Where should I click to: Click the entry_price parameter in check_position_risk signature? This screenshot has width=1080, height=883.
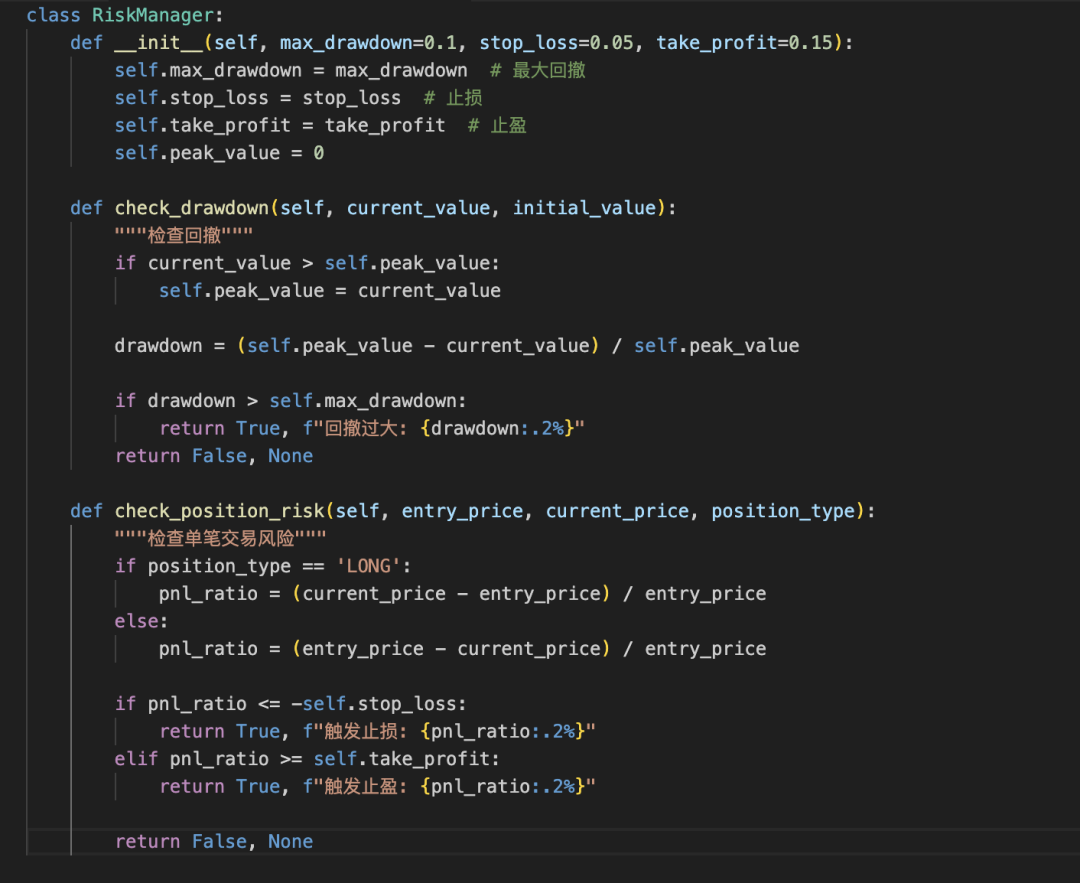tap(462, 511)
